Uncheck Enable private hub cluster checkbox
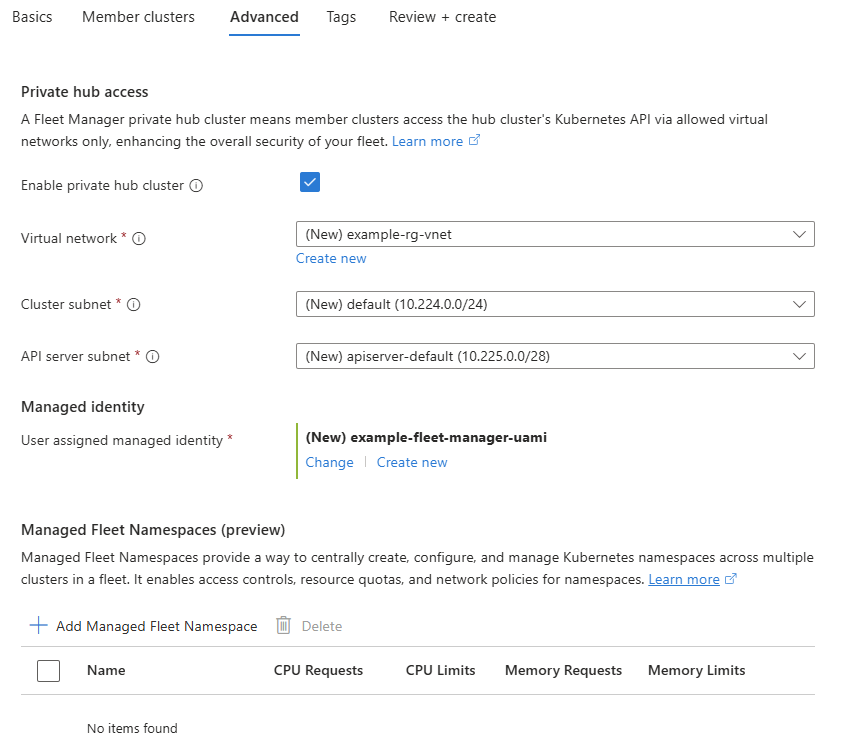Image resolution: width=851 pixels, height=756 pixels. pyautogui.click(x=310, y=182)
